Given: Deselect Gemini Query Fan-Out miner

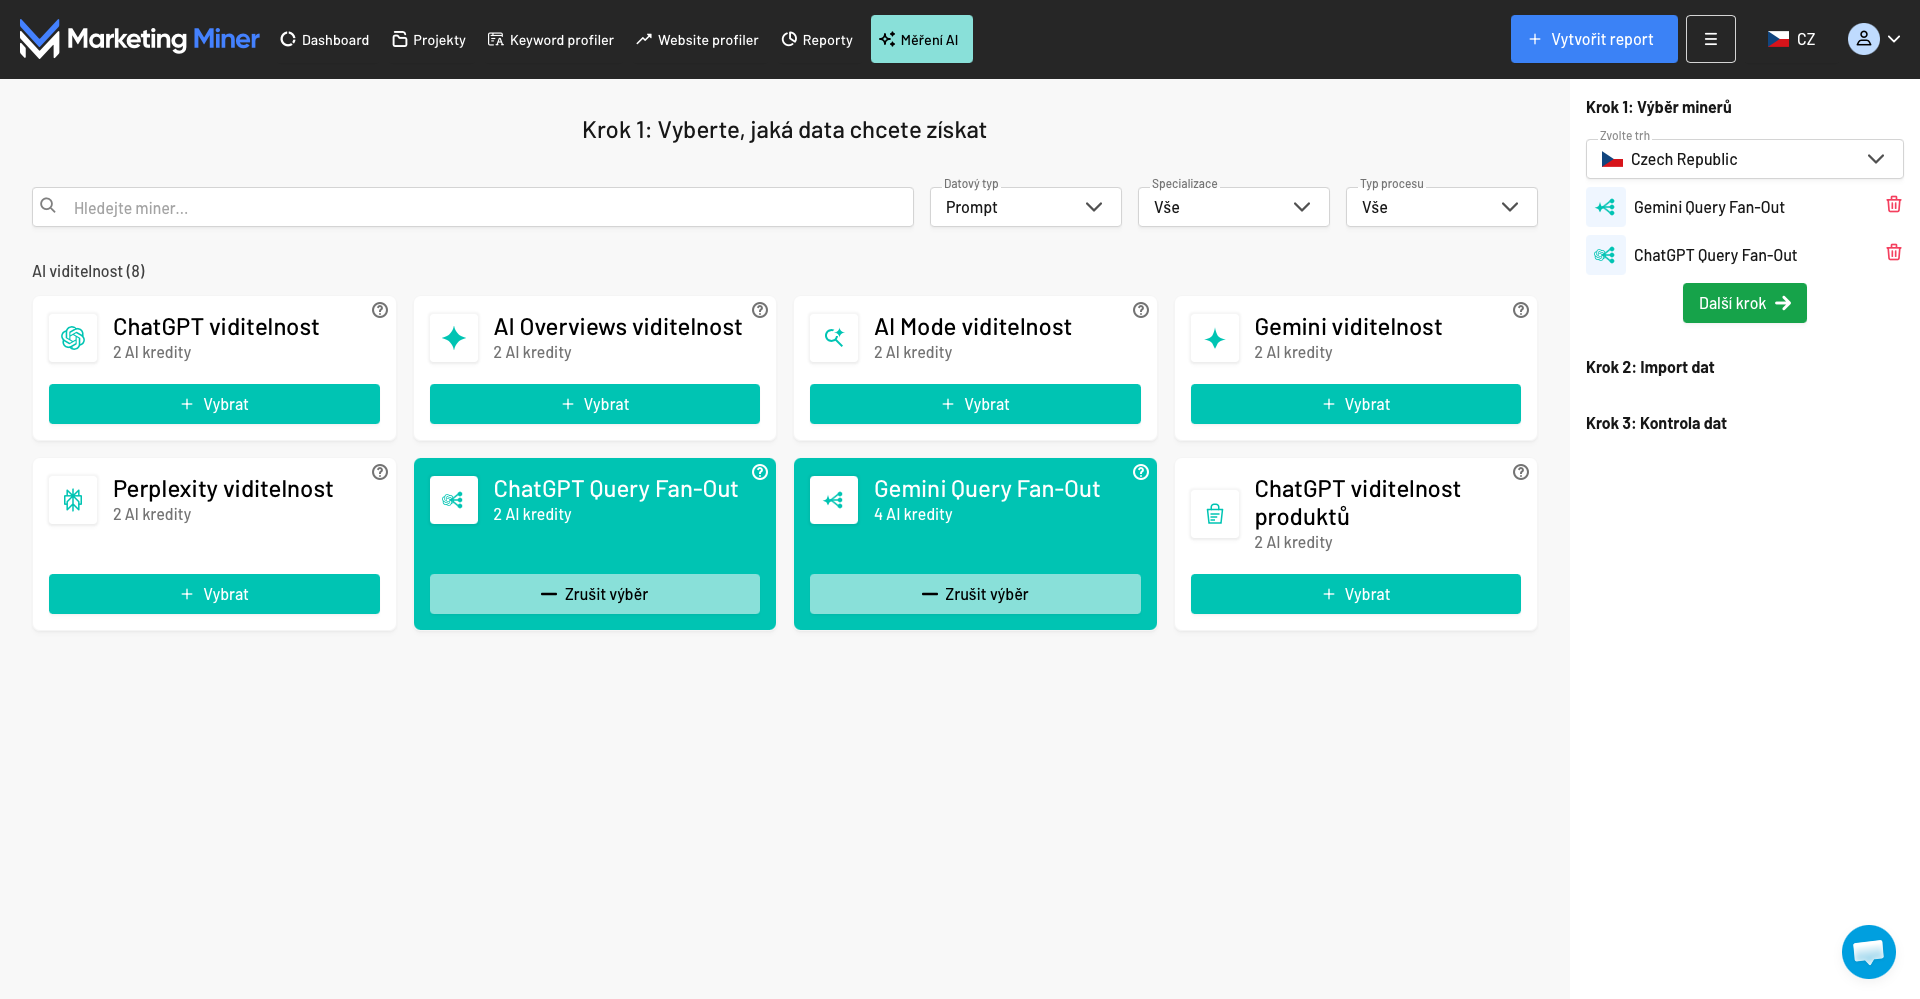Looking at the screenshot, I should click(x=975, y=594).
